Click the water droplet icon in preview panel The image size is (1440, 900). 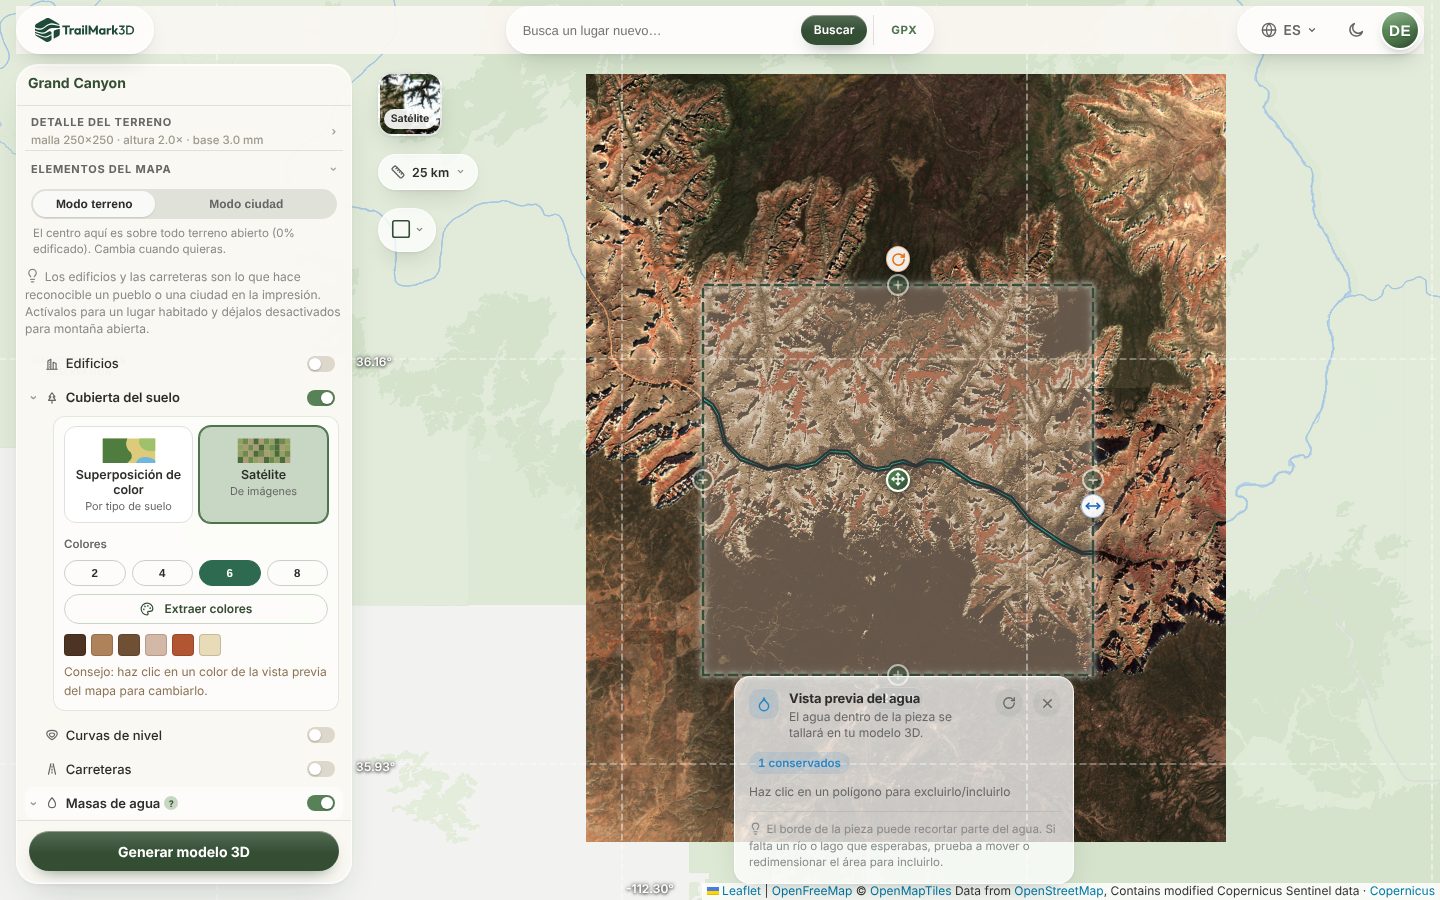[764, 704]
